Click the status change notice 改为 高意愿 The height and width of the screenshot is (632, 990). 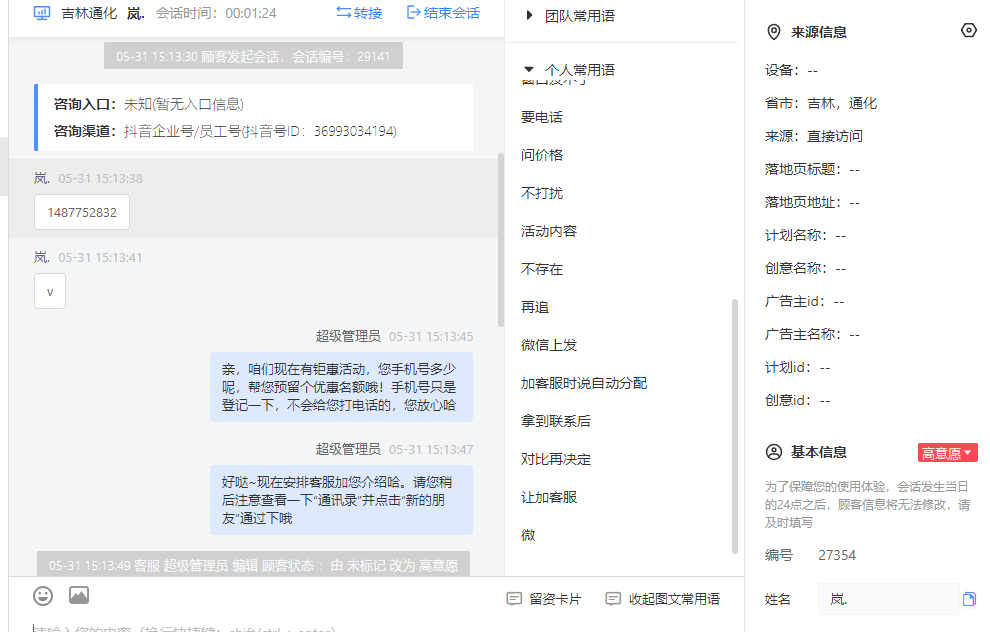[253, 565]
